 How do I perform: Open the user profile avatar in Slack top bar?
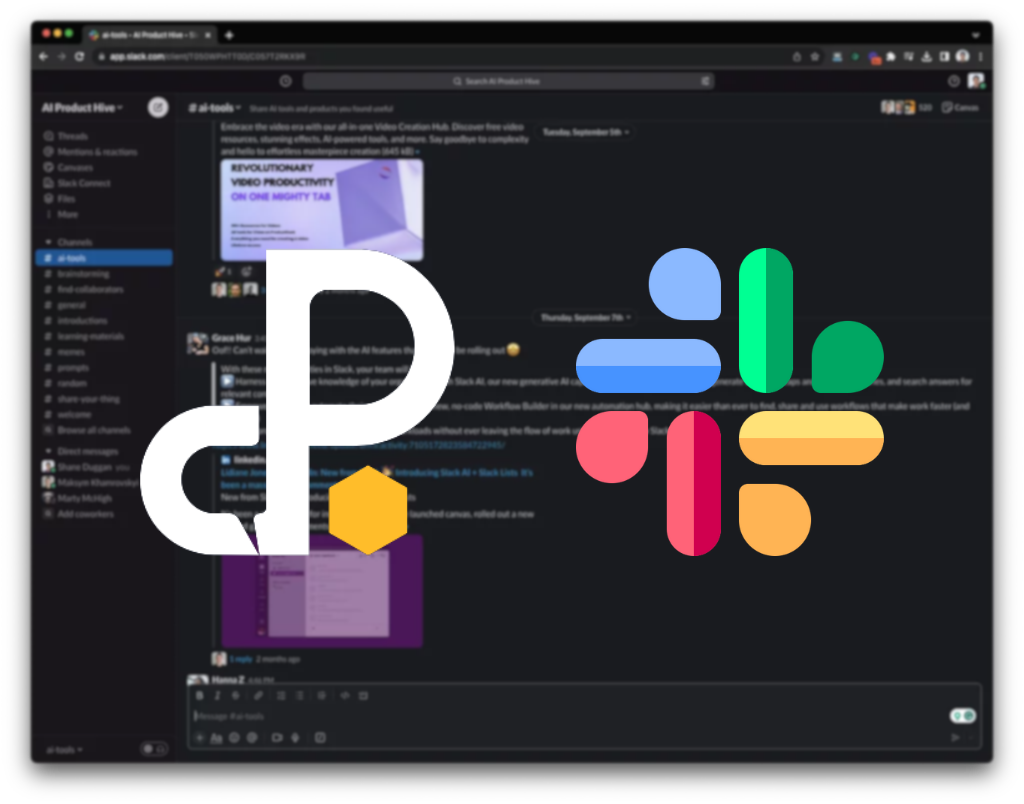pos(976,81)
